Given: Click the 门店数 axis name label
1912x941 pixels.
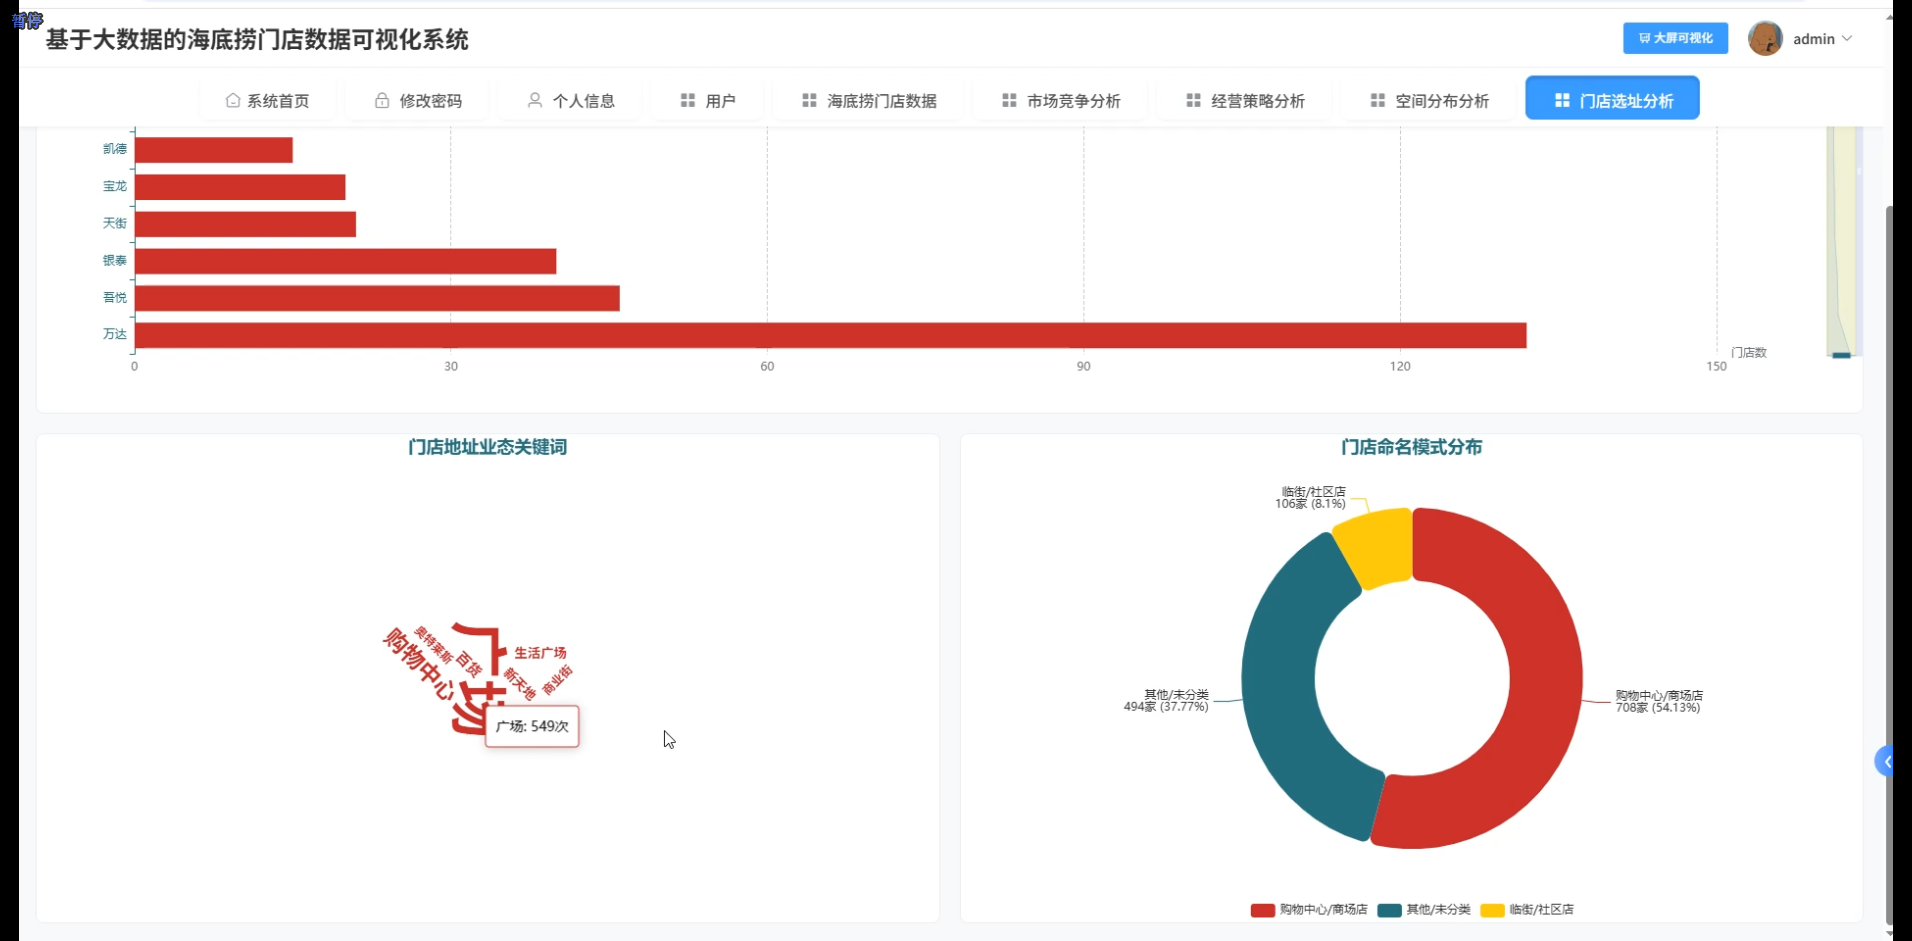Looking at the screenshot, I should [x=1749, y=353].
